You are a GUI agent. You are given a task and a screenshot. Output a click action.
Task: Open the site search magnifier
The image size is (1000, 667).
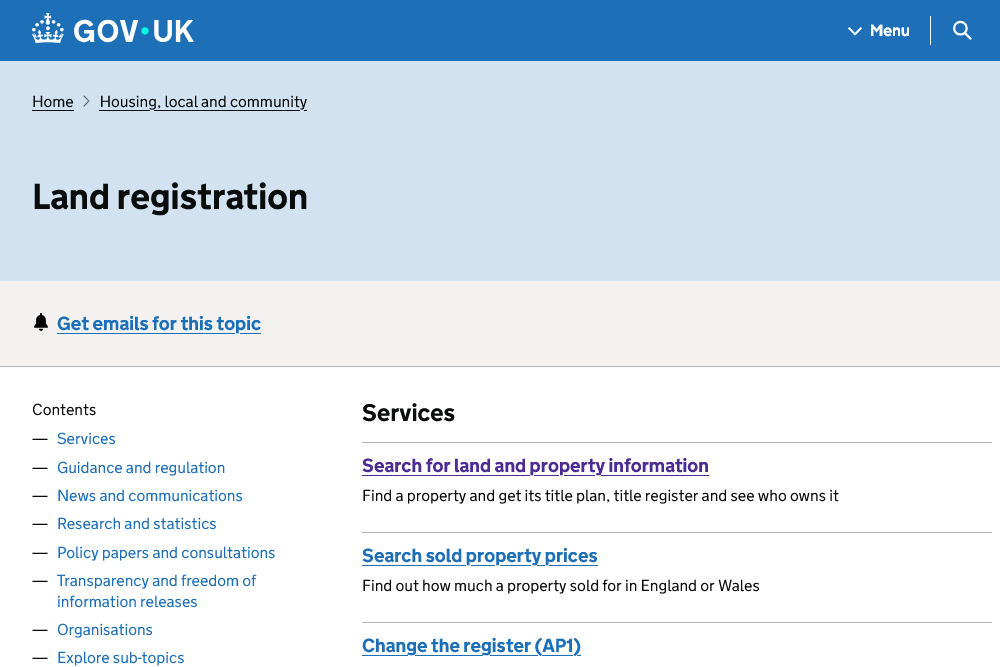pos(961,30)
